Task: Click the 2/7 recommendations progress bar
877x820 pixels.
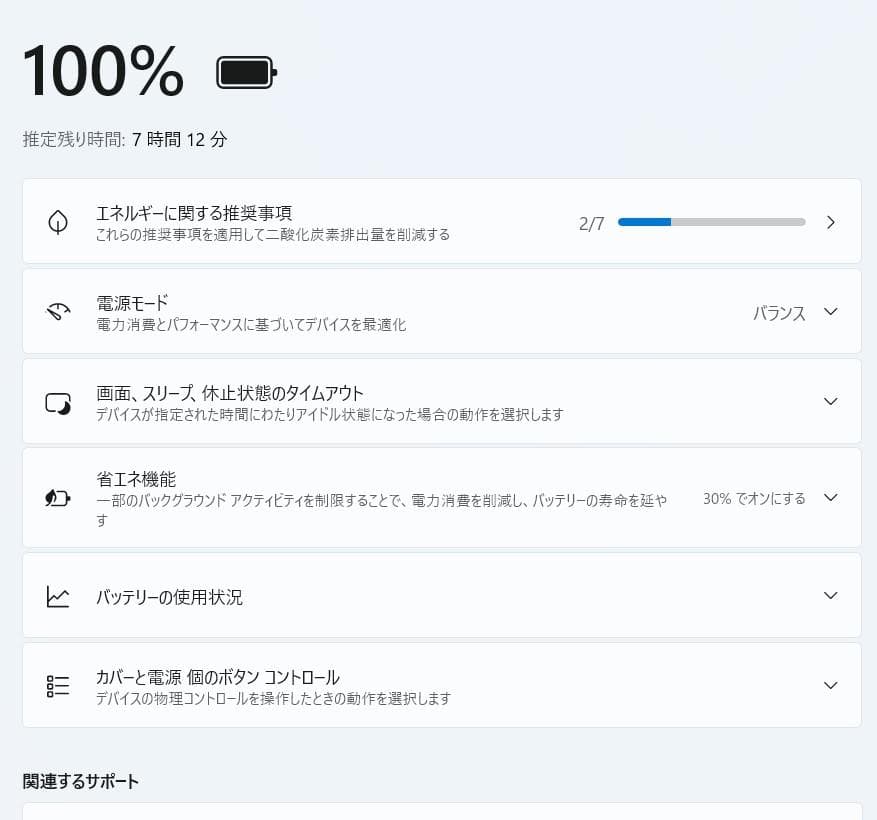Action: (711, 221)
